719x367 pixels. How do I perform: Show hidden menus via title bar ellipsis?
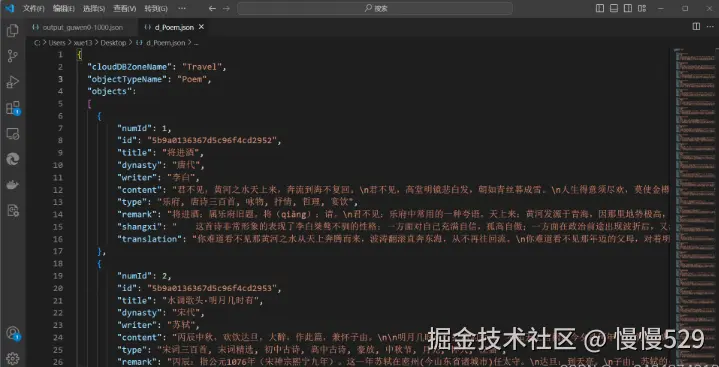(x=182, y=8)
